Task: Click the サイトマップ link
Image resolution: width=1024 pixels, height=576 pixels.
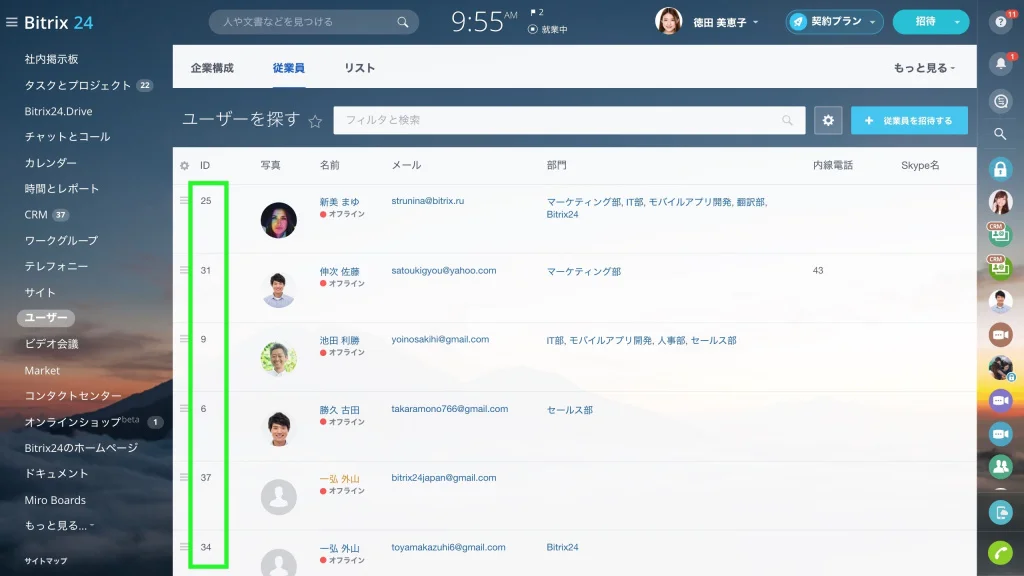Action: click(46, 561)
